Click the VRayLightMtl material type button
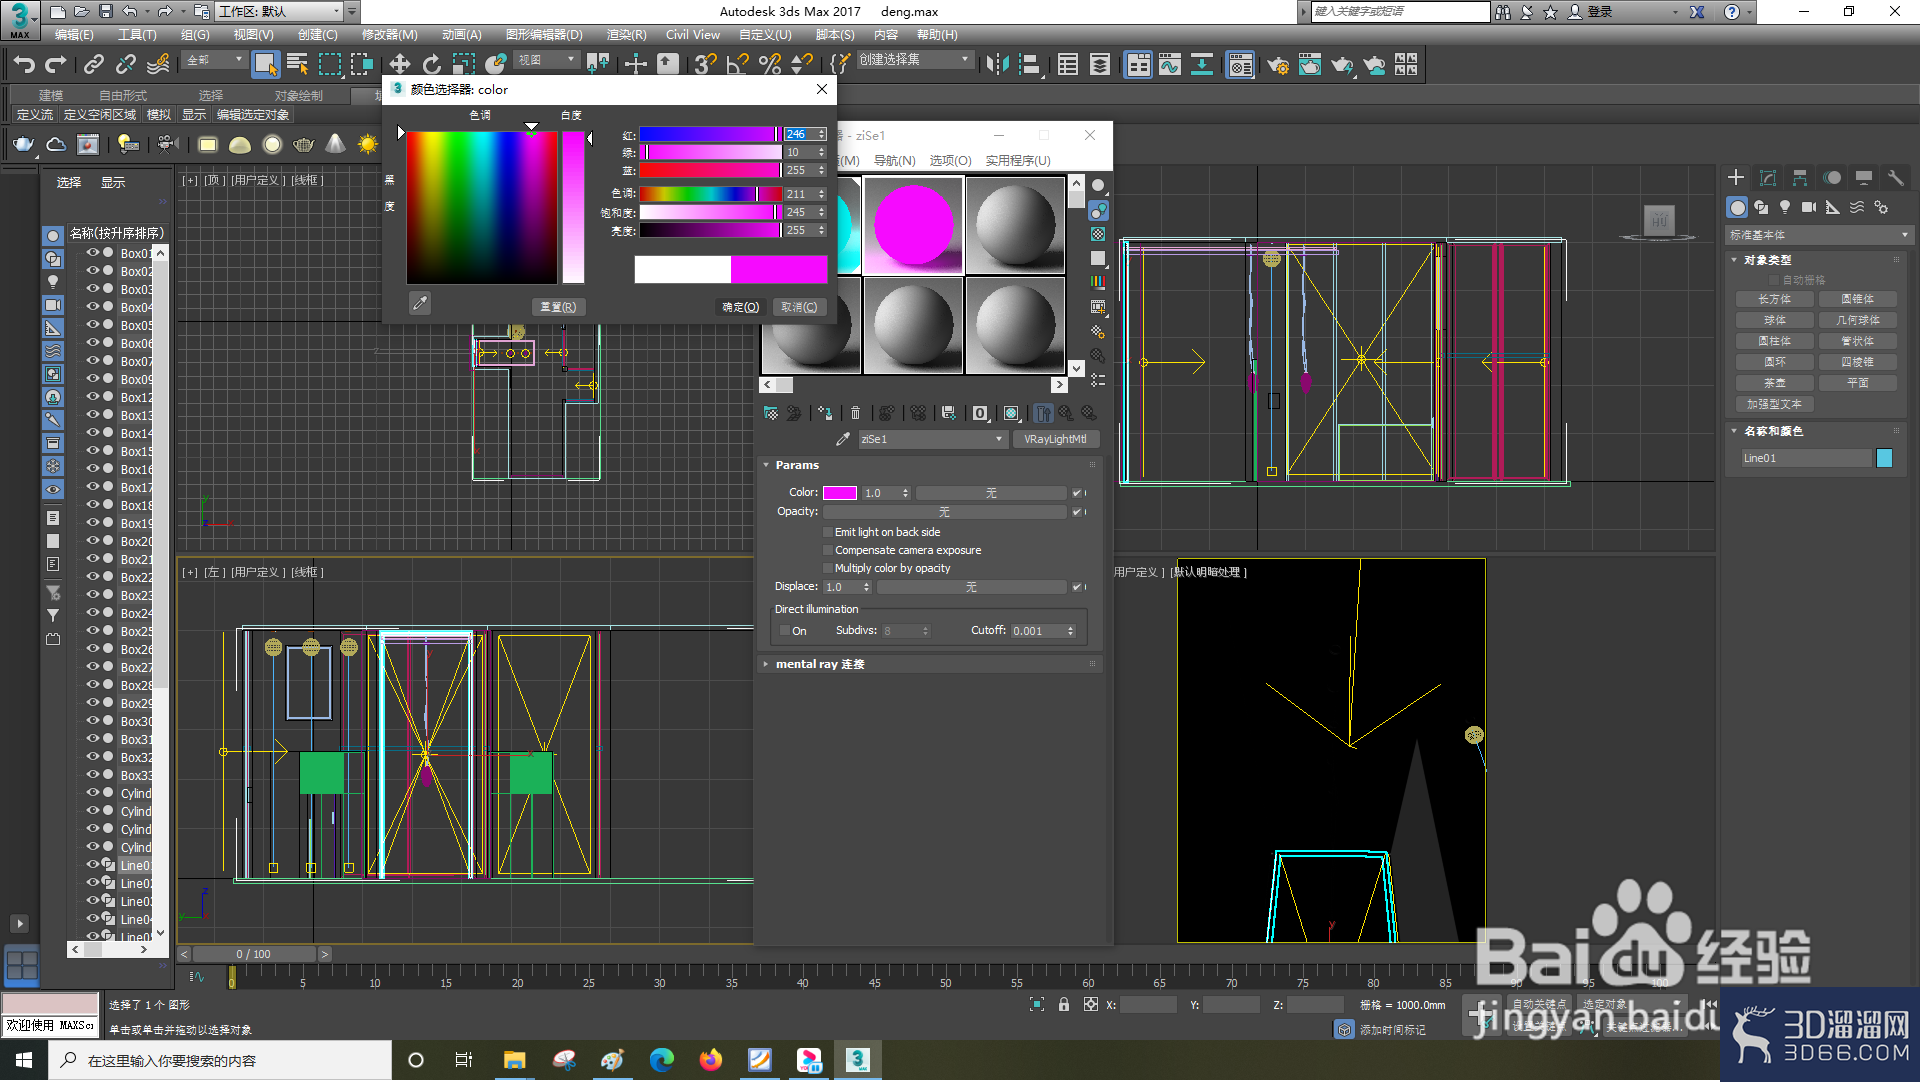Image resolution: width=1920 pixels, height=1082 pixels. tap(1056, 439)
